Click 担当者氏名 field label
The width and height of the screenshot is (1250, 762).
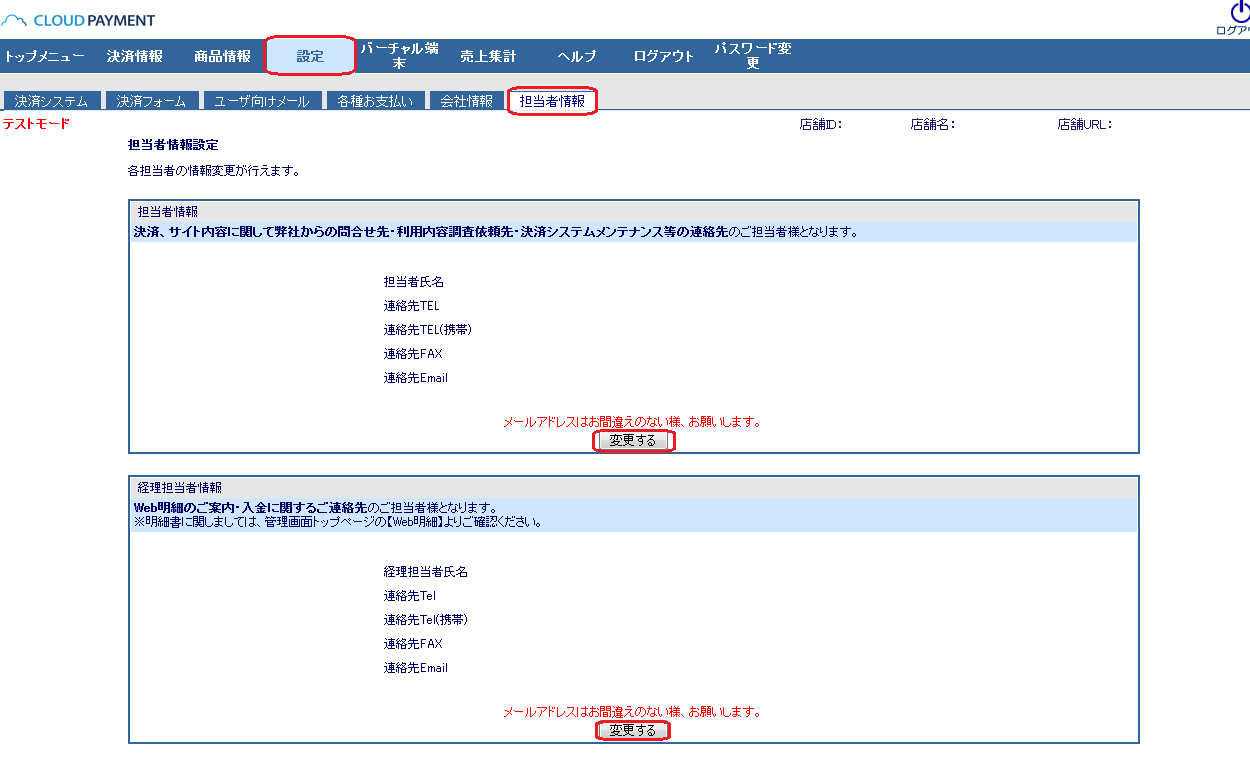(414, 282)
